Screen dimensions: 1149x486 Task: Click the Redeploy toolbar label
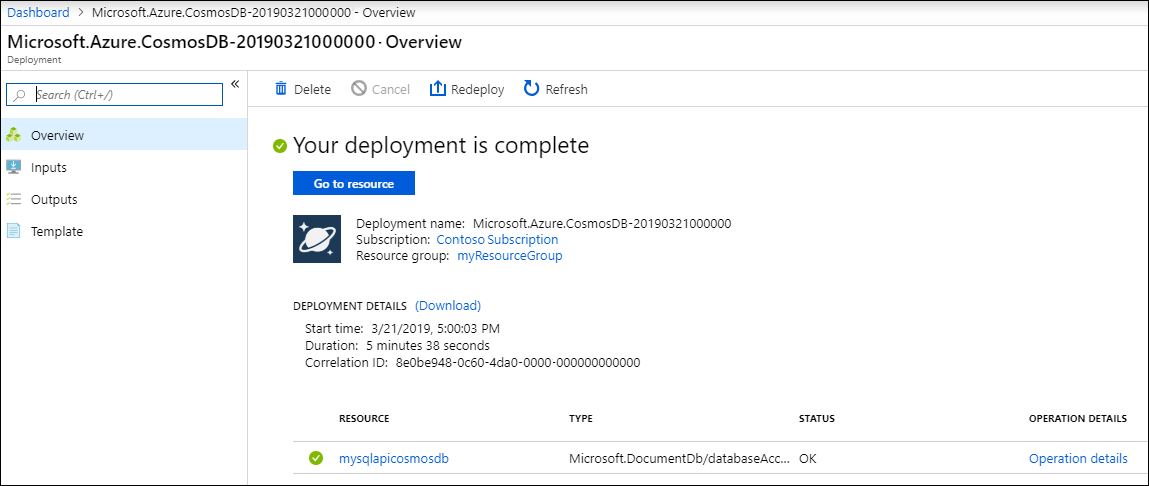pyautogui.click(x=478, y=89)
